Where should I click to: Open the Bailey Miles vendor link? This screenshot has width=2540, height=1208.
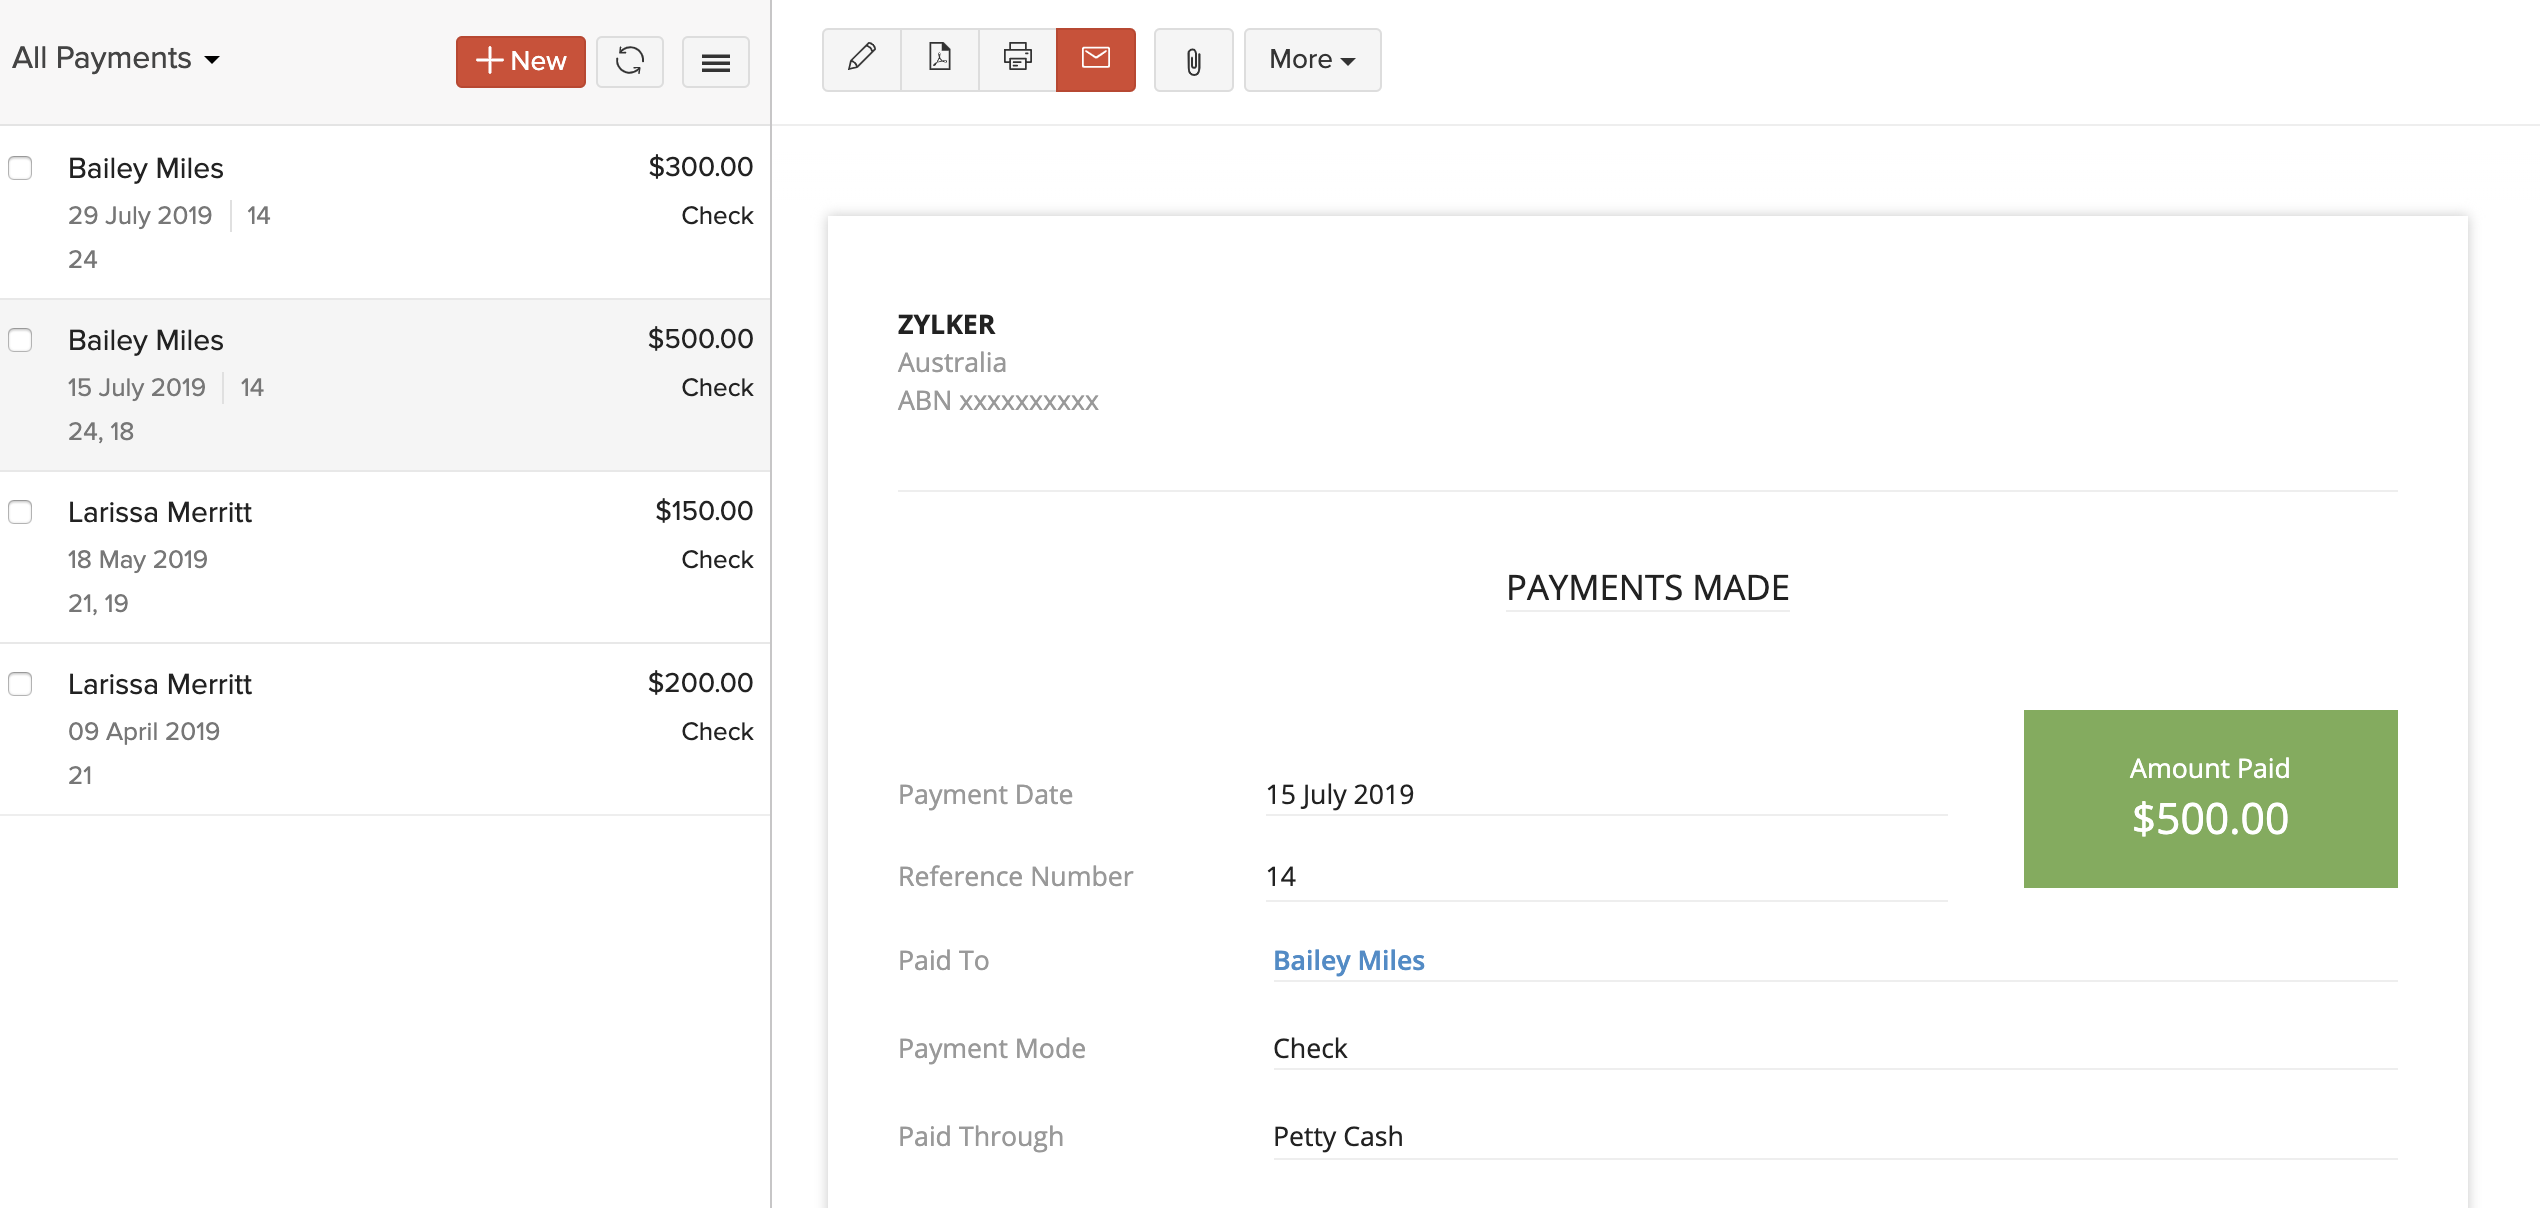pyautogui.click(x=1348, y=960)
